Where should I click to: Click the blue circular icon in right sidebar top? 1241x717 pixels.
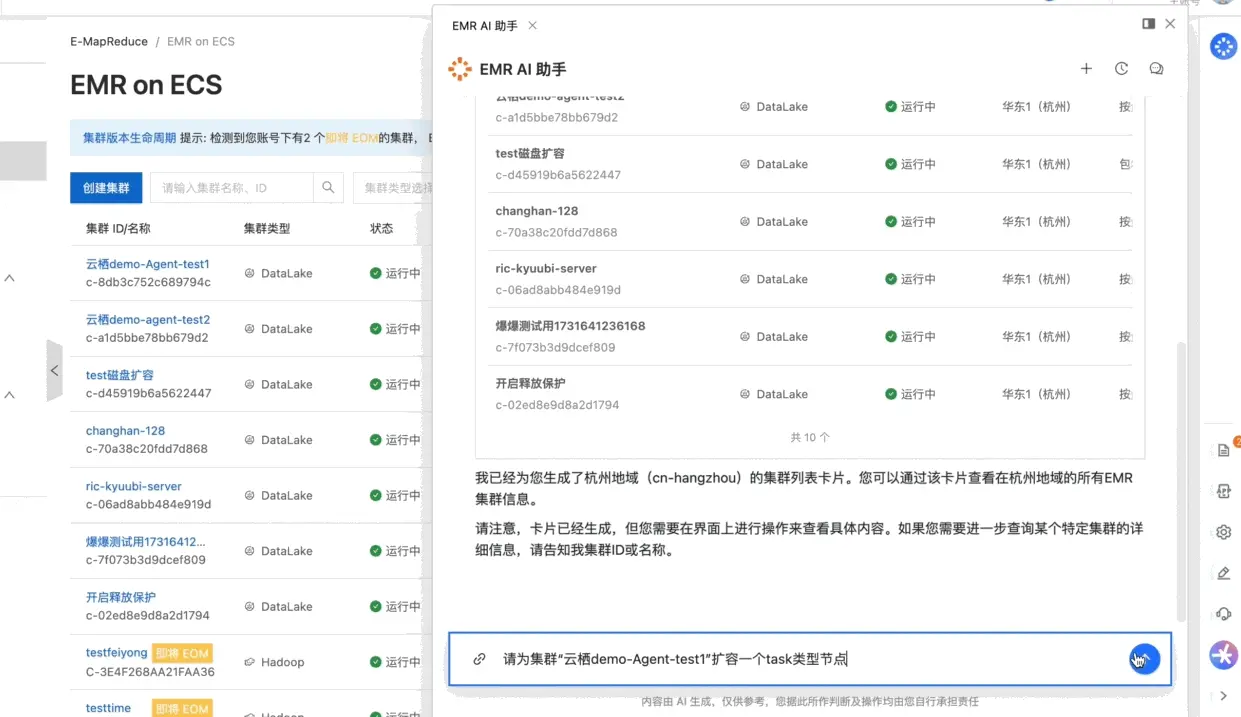(x=1224, y=46)
